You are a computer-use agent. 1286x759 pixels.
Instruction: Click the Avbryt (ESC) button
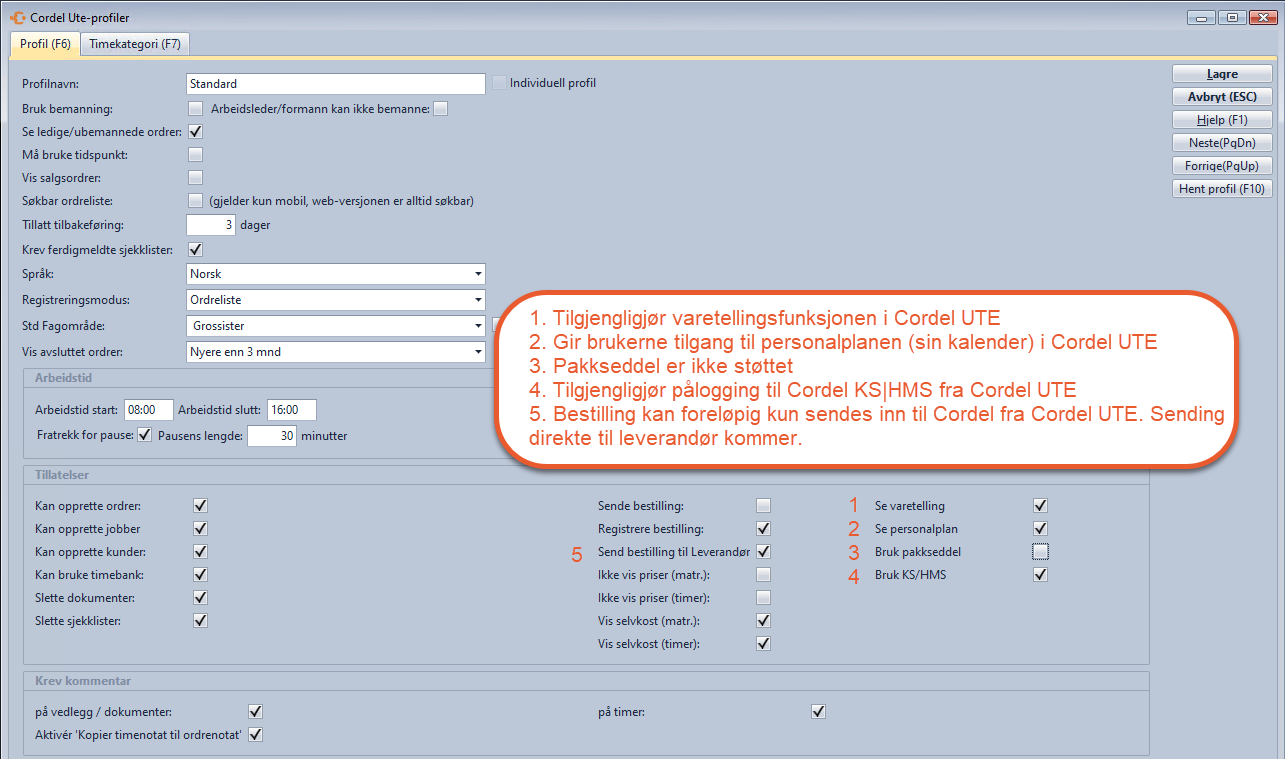click(1222, 97)
